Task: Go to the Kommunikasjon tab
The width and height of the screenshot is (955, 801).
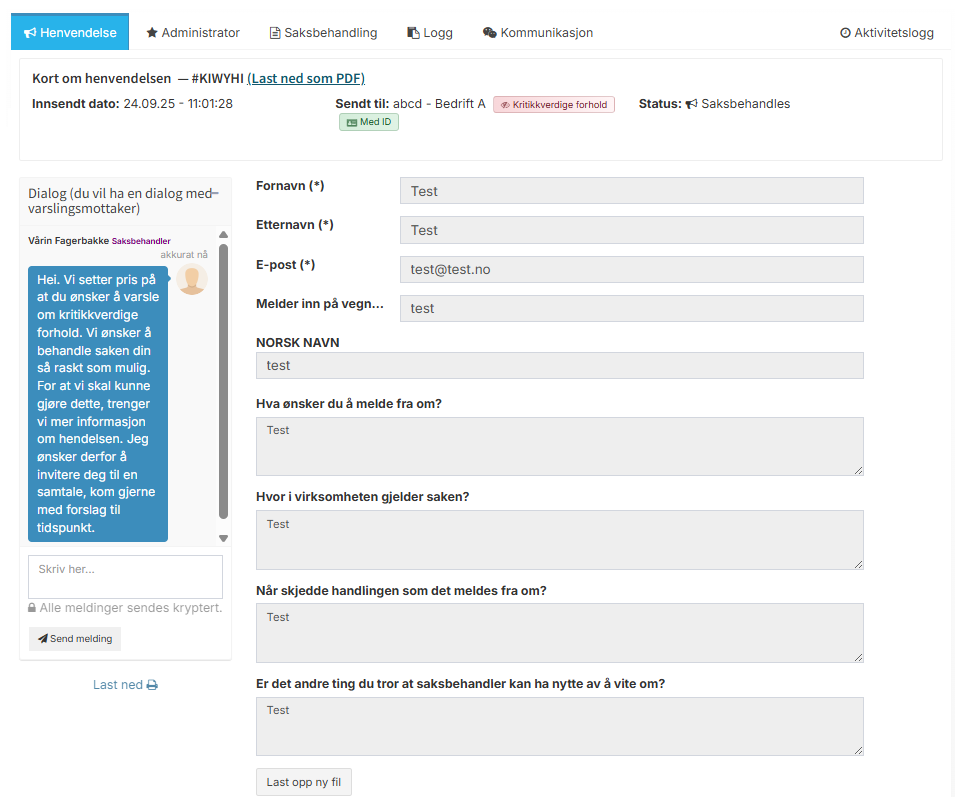Action: point(538,33)
